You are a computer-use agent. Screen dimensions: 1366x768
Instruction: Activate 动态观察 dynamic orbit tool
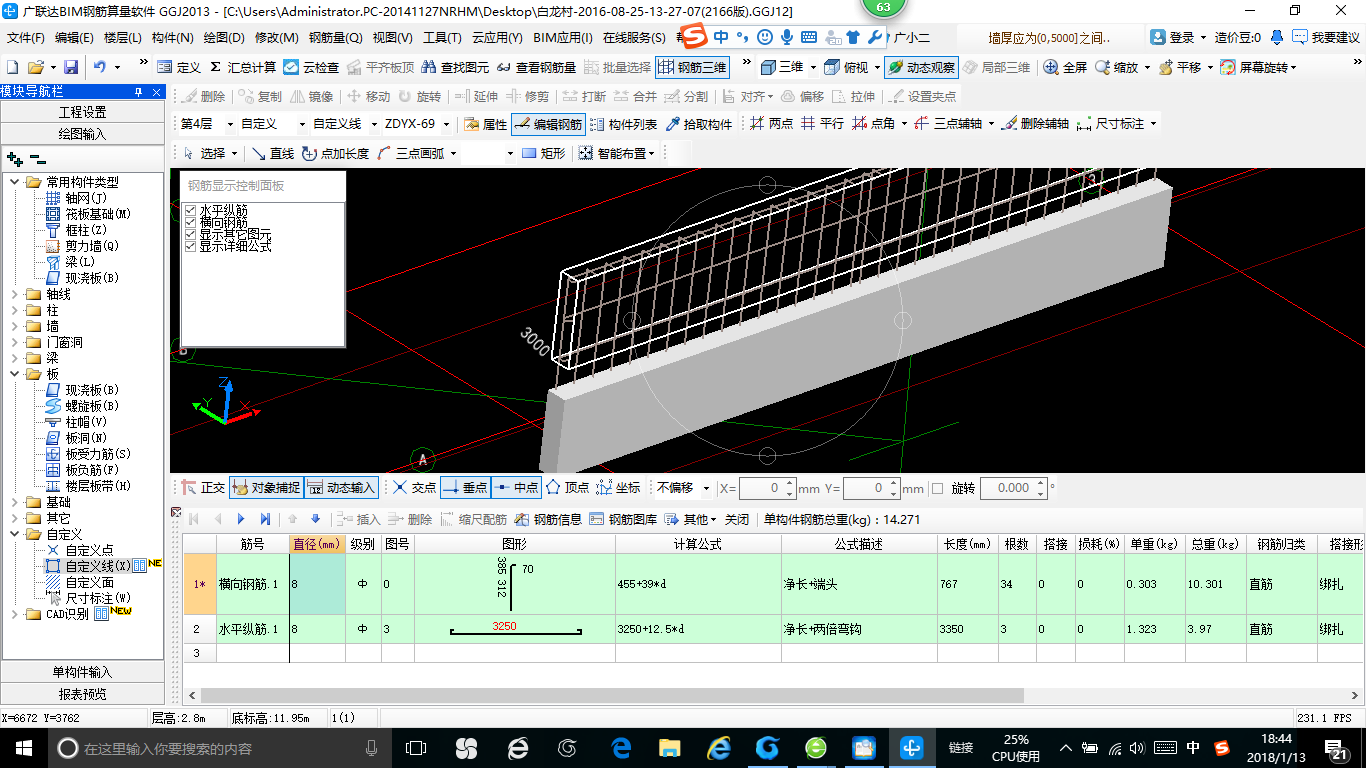pos(922,67)
